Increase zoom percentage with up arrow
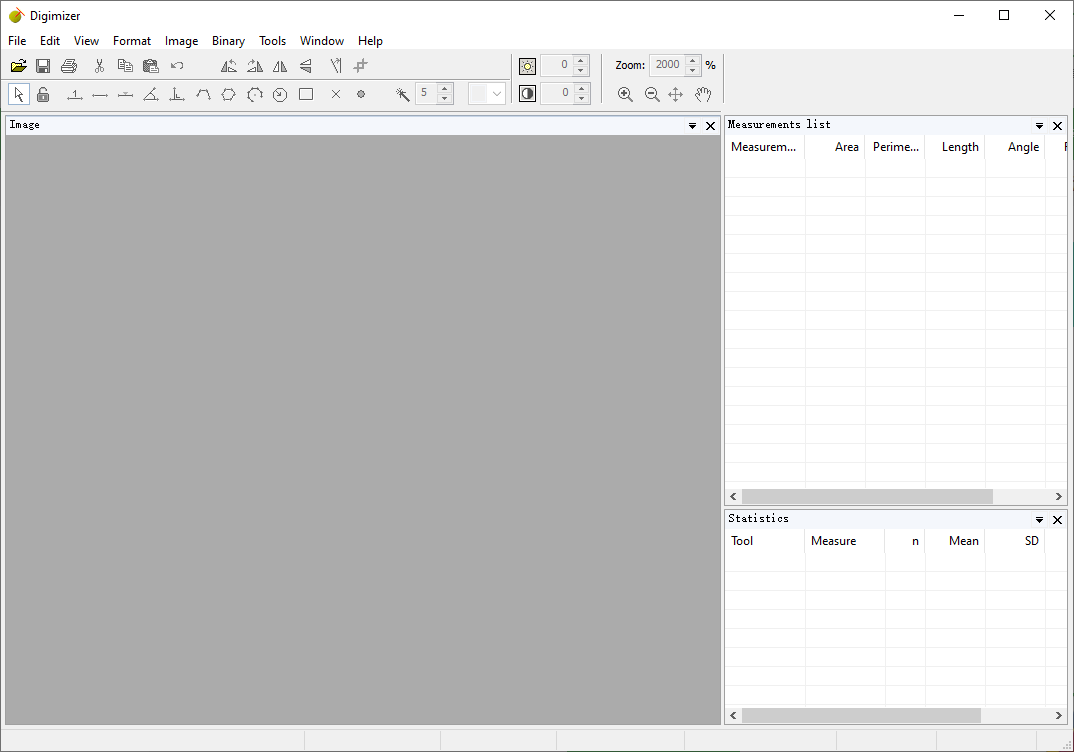 click(x=692, y=60)
